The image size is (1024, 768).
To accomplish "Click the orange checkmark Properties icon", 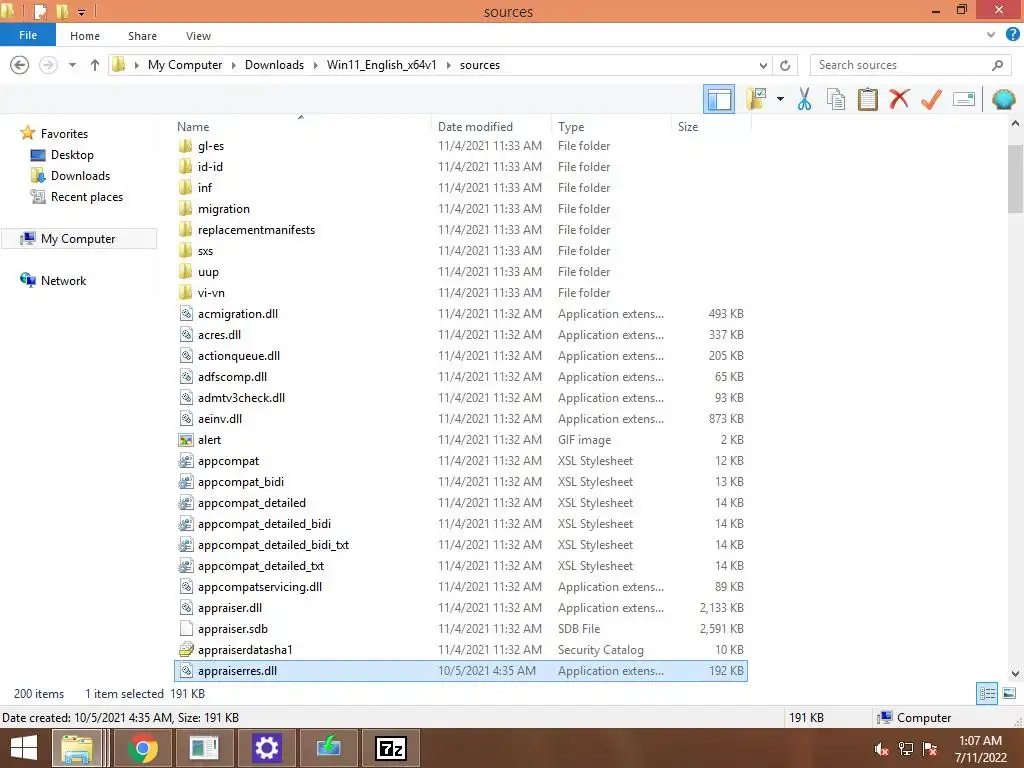I will point(931,100).
